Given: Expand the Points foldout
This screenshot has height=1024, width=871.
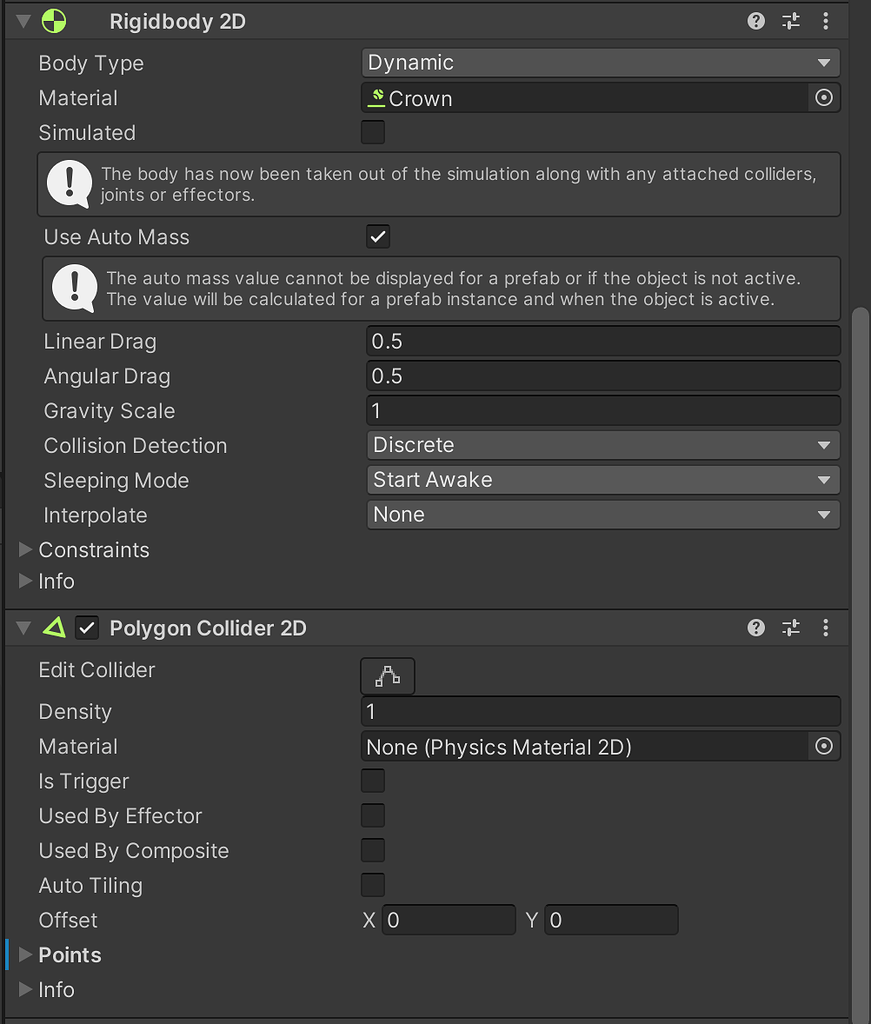Looking at the screenshot, I should 26,955.
